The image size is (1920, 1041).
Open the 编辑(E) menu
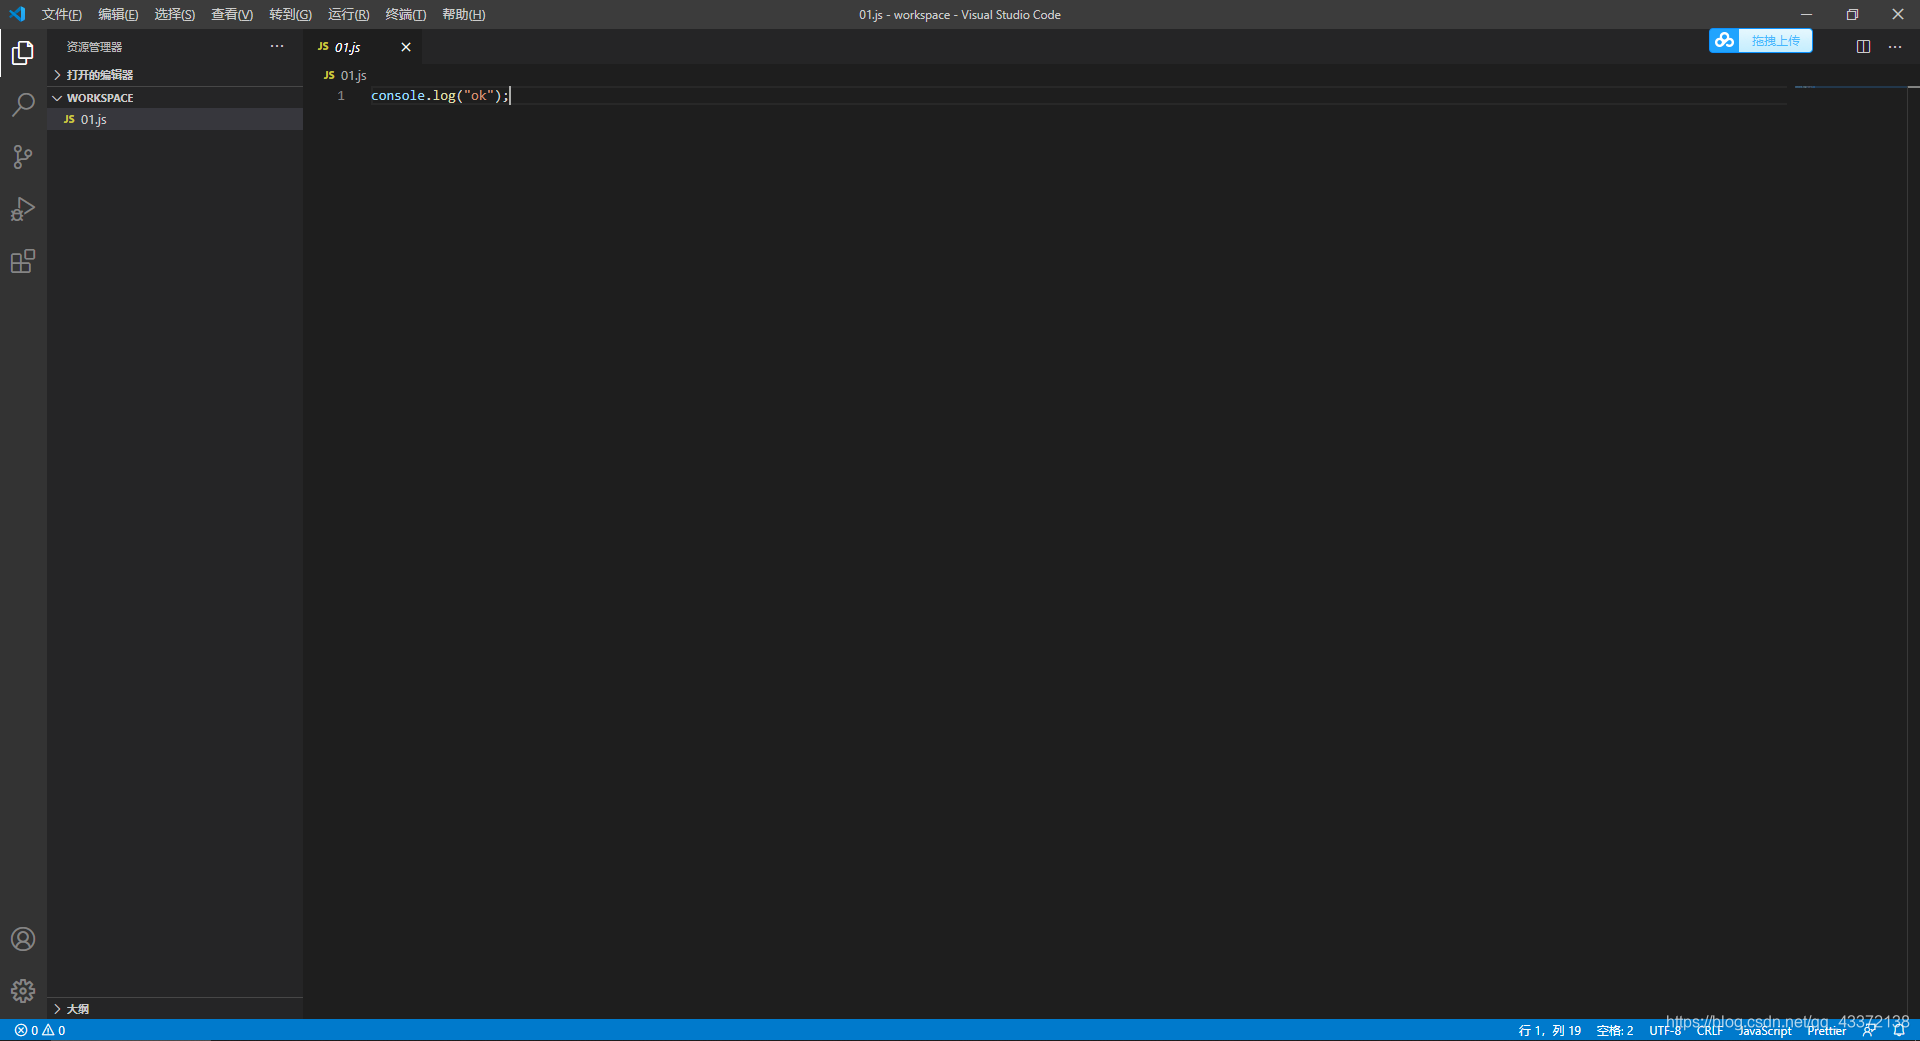[x=118, y=14]
